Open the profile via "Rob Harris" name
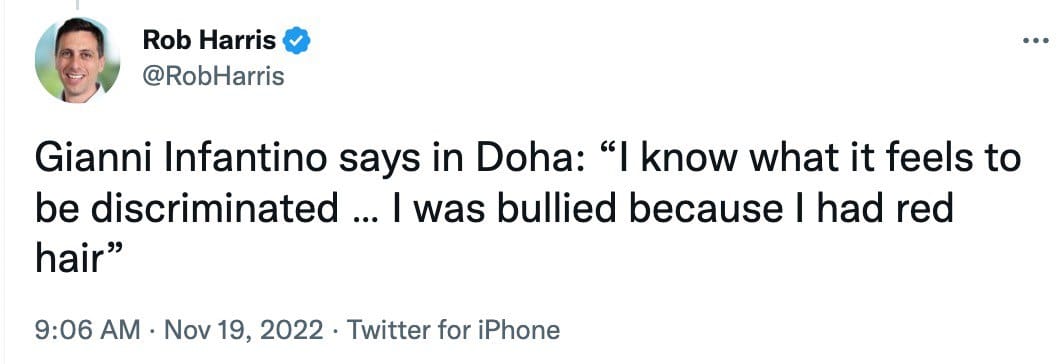This screenshot has width=1060, height=364. (209, 41)
